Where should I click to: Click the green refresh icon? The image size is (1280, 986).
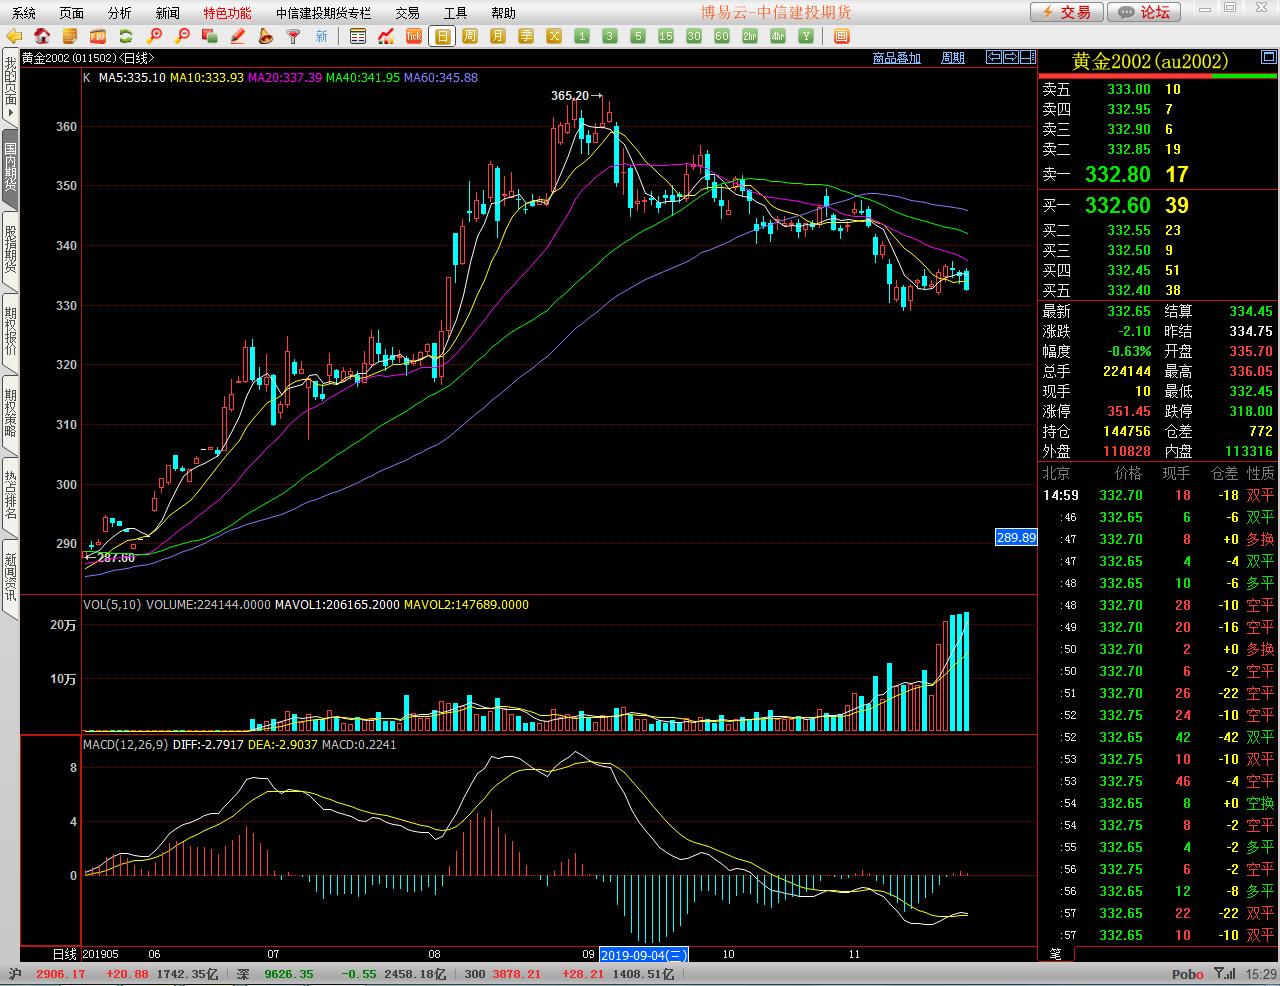[x=126, y=37]
